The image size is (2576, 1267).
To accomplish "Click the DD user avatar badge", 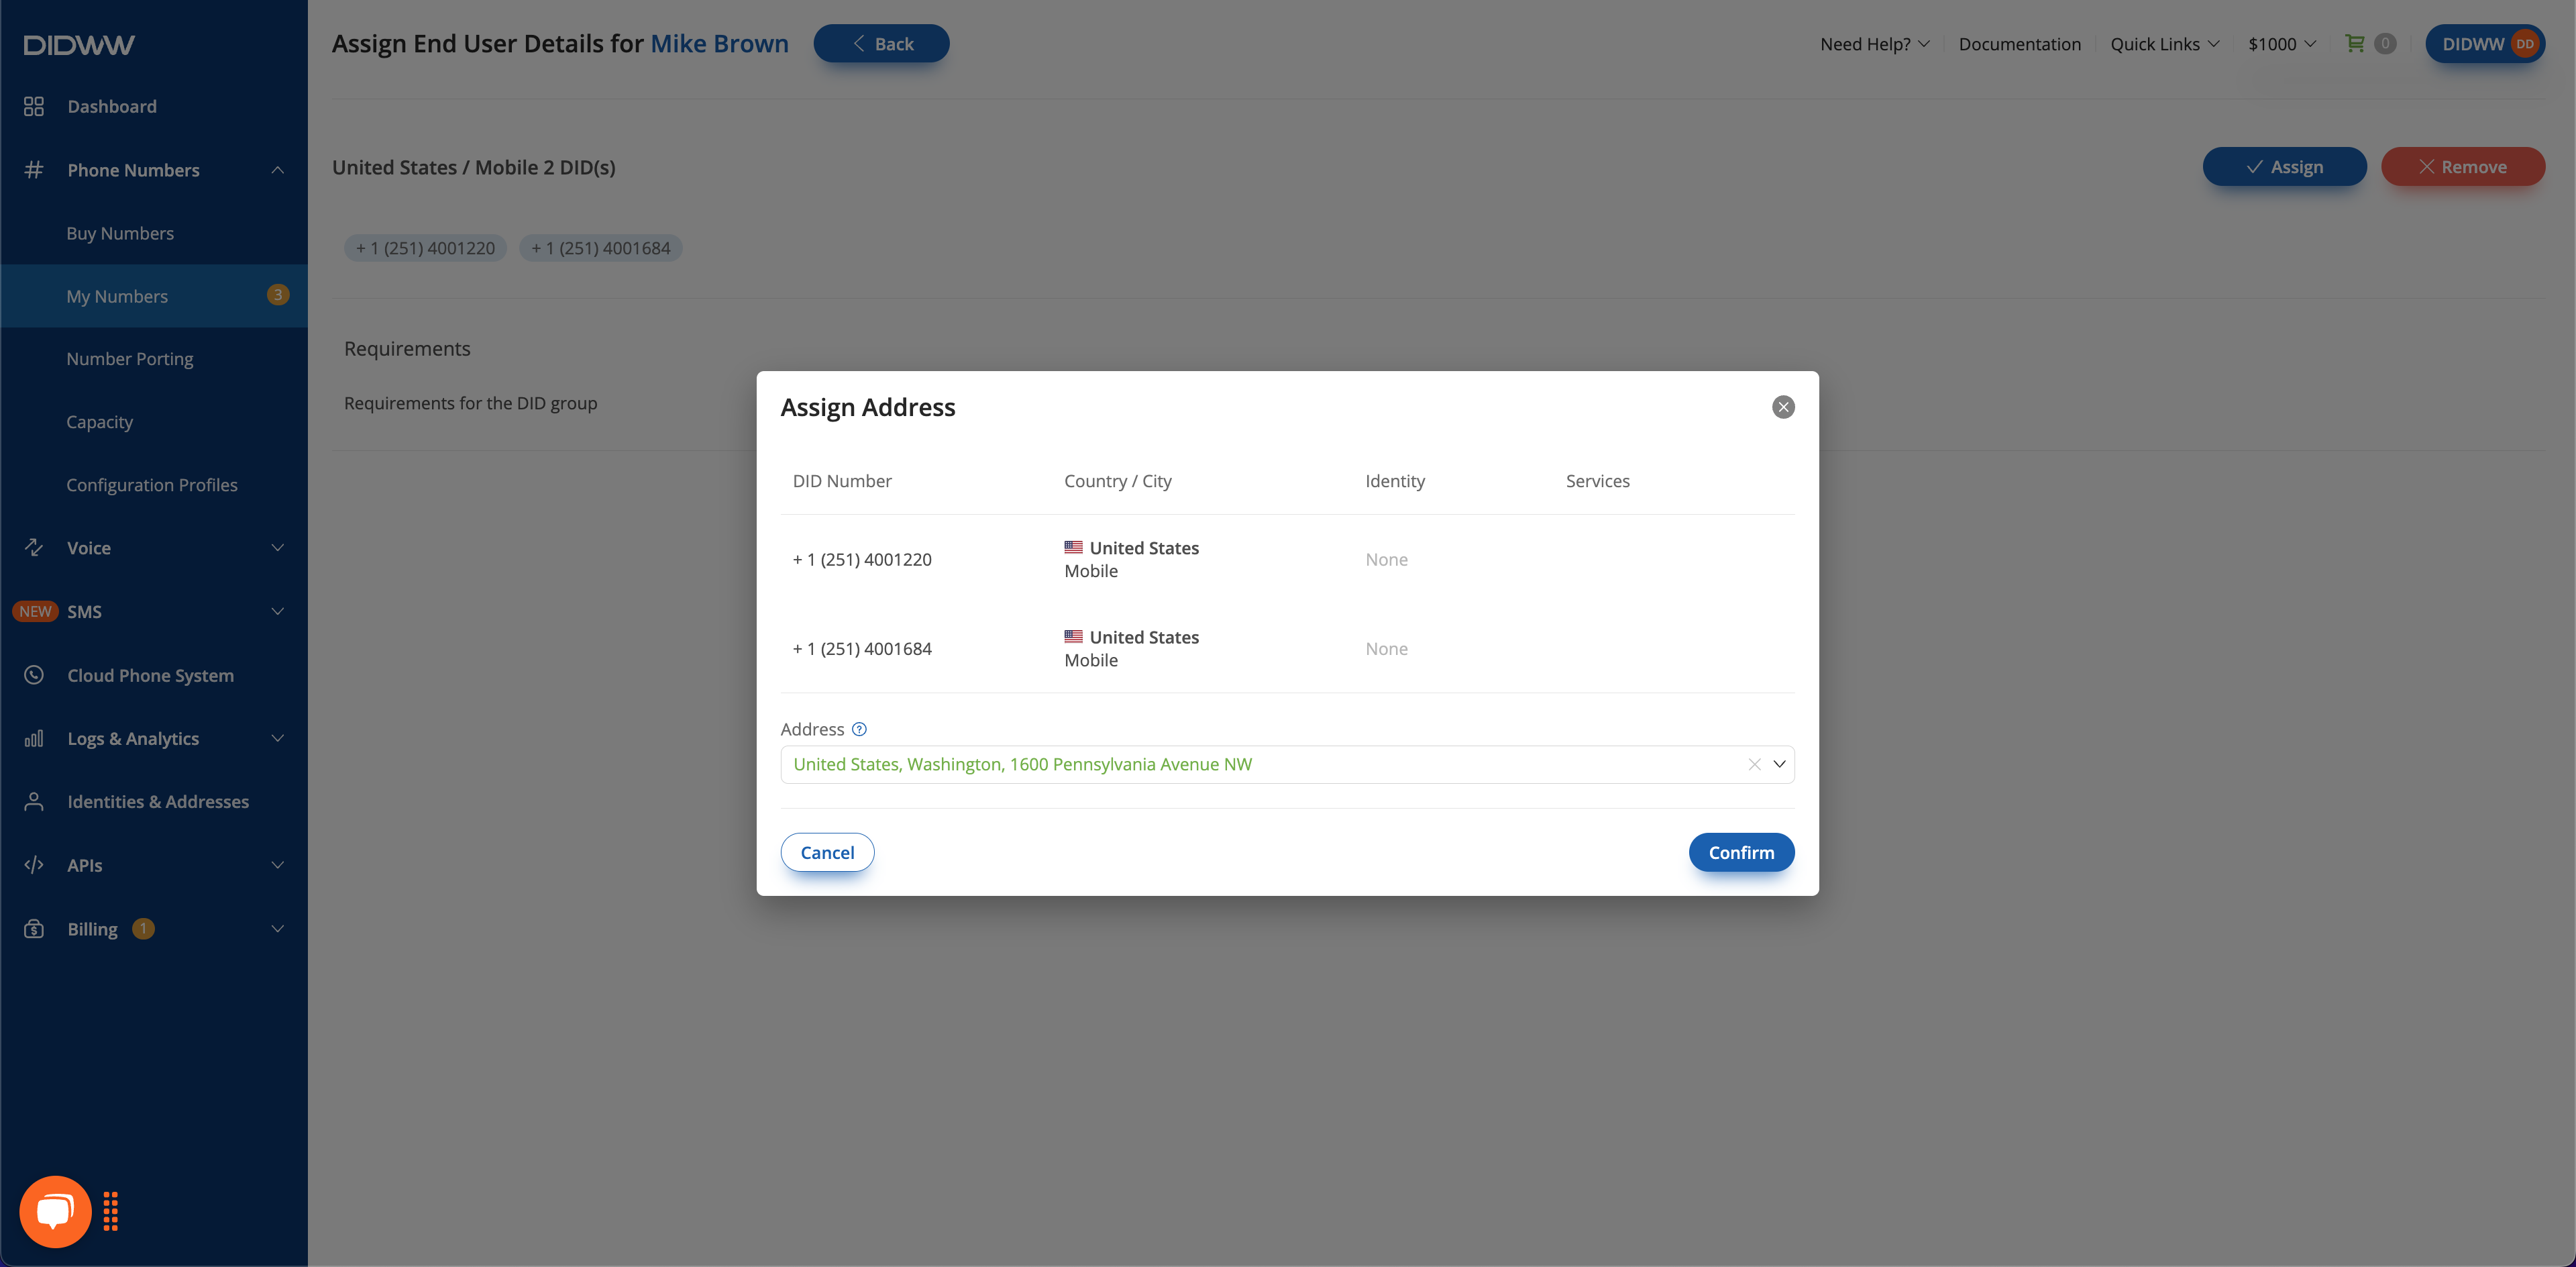I will pos(2525,44).
